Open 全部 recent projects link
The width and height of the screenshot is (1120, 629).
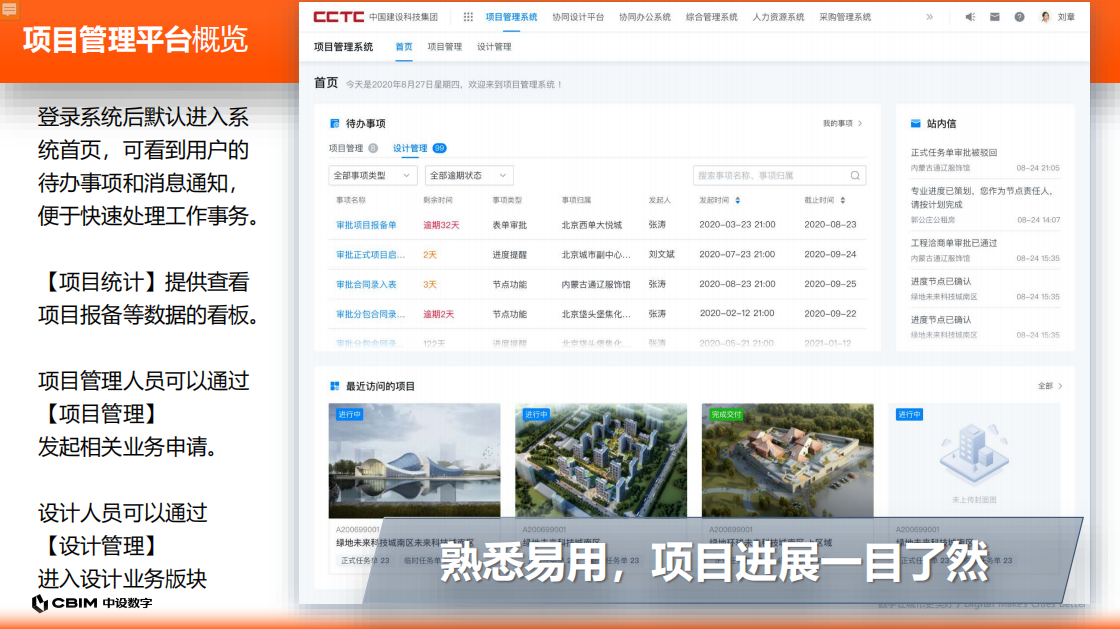click(x=1049, y=386)
